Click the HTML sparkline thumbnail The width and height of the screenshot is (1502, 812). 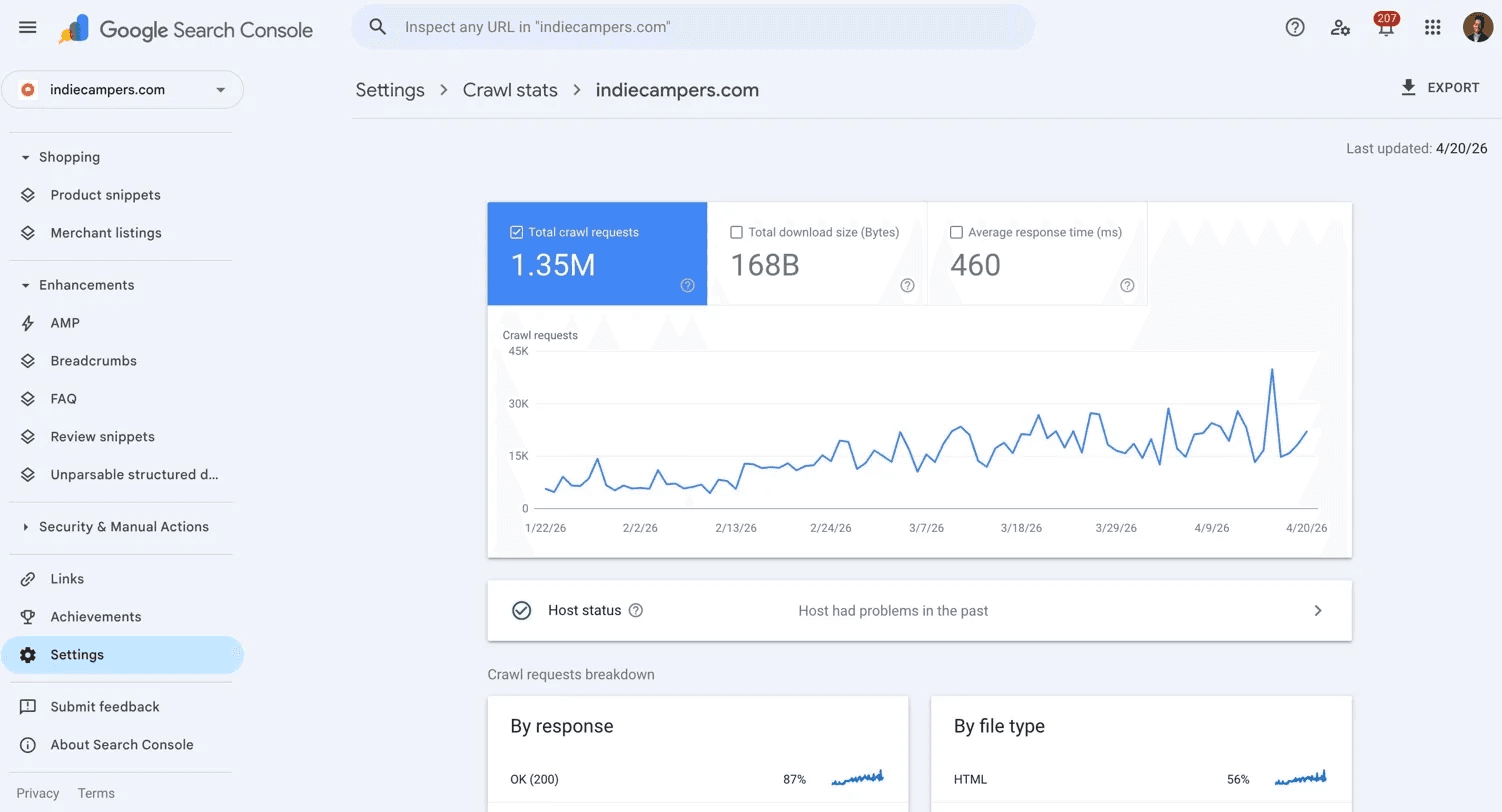(1300, 778)
